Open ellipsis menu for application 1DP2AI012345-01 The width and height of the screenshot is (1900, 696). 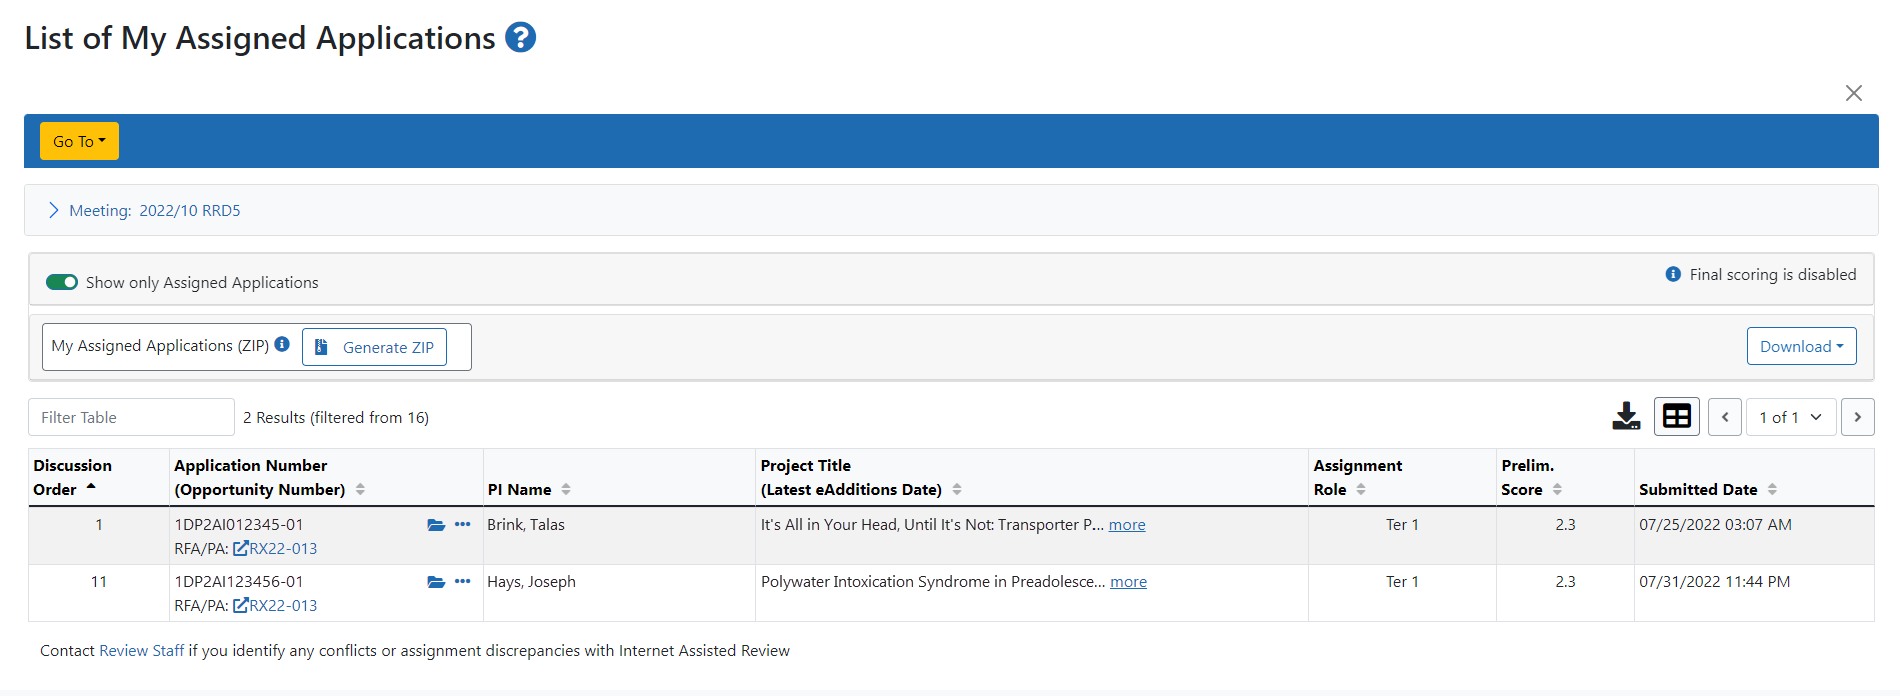tap(462, 525)
